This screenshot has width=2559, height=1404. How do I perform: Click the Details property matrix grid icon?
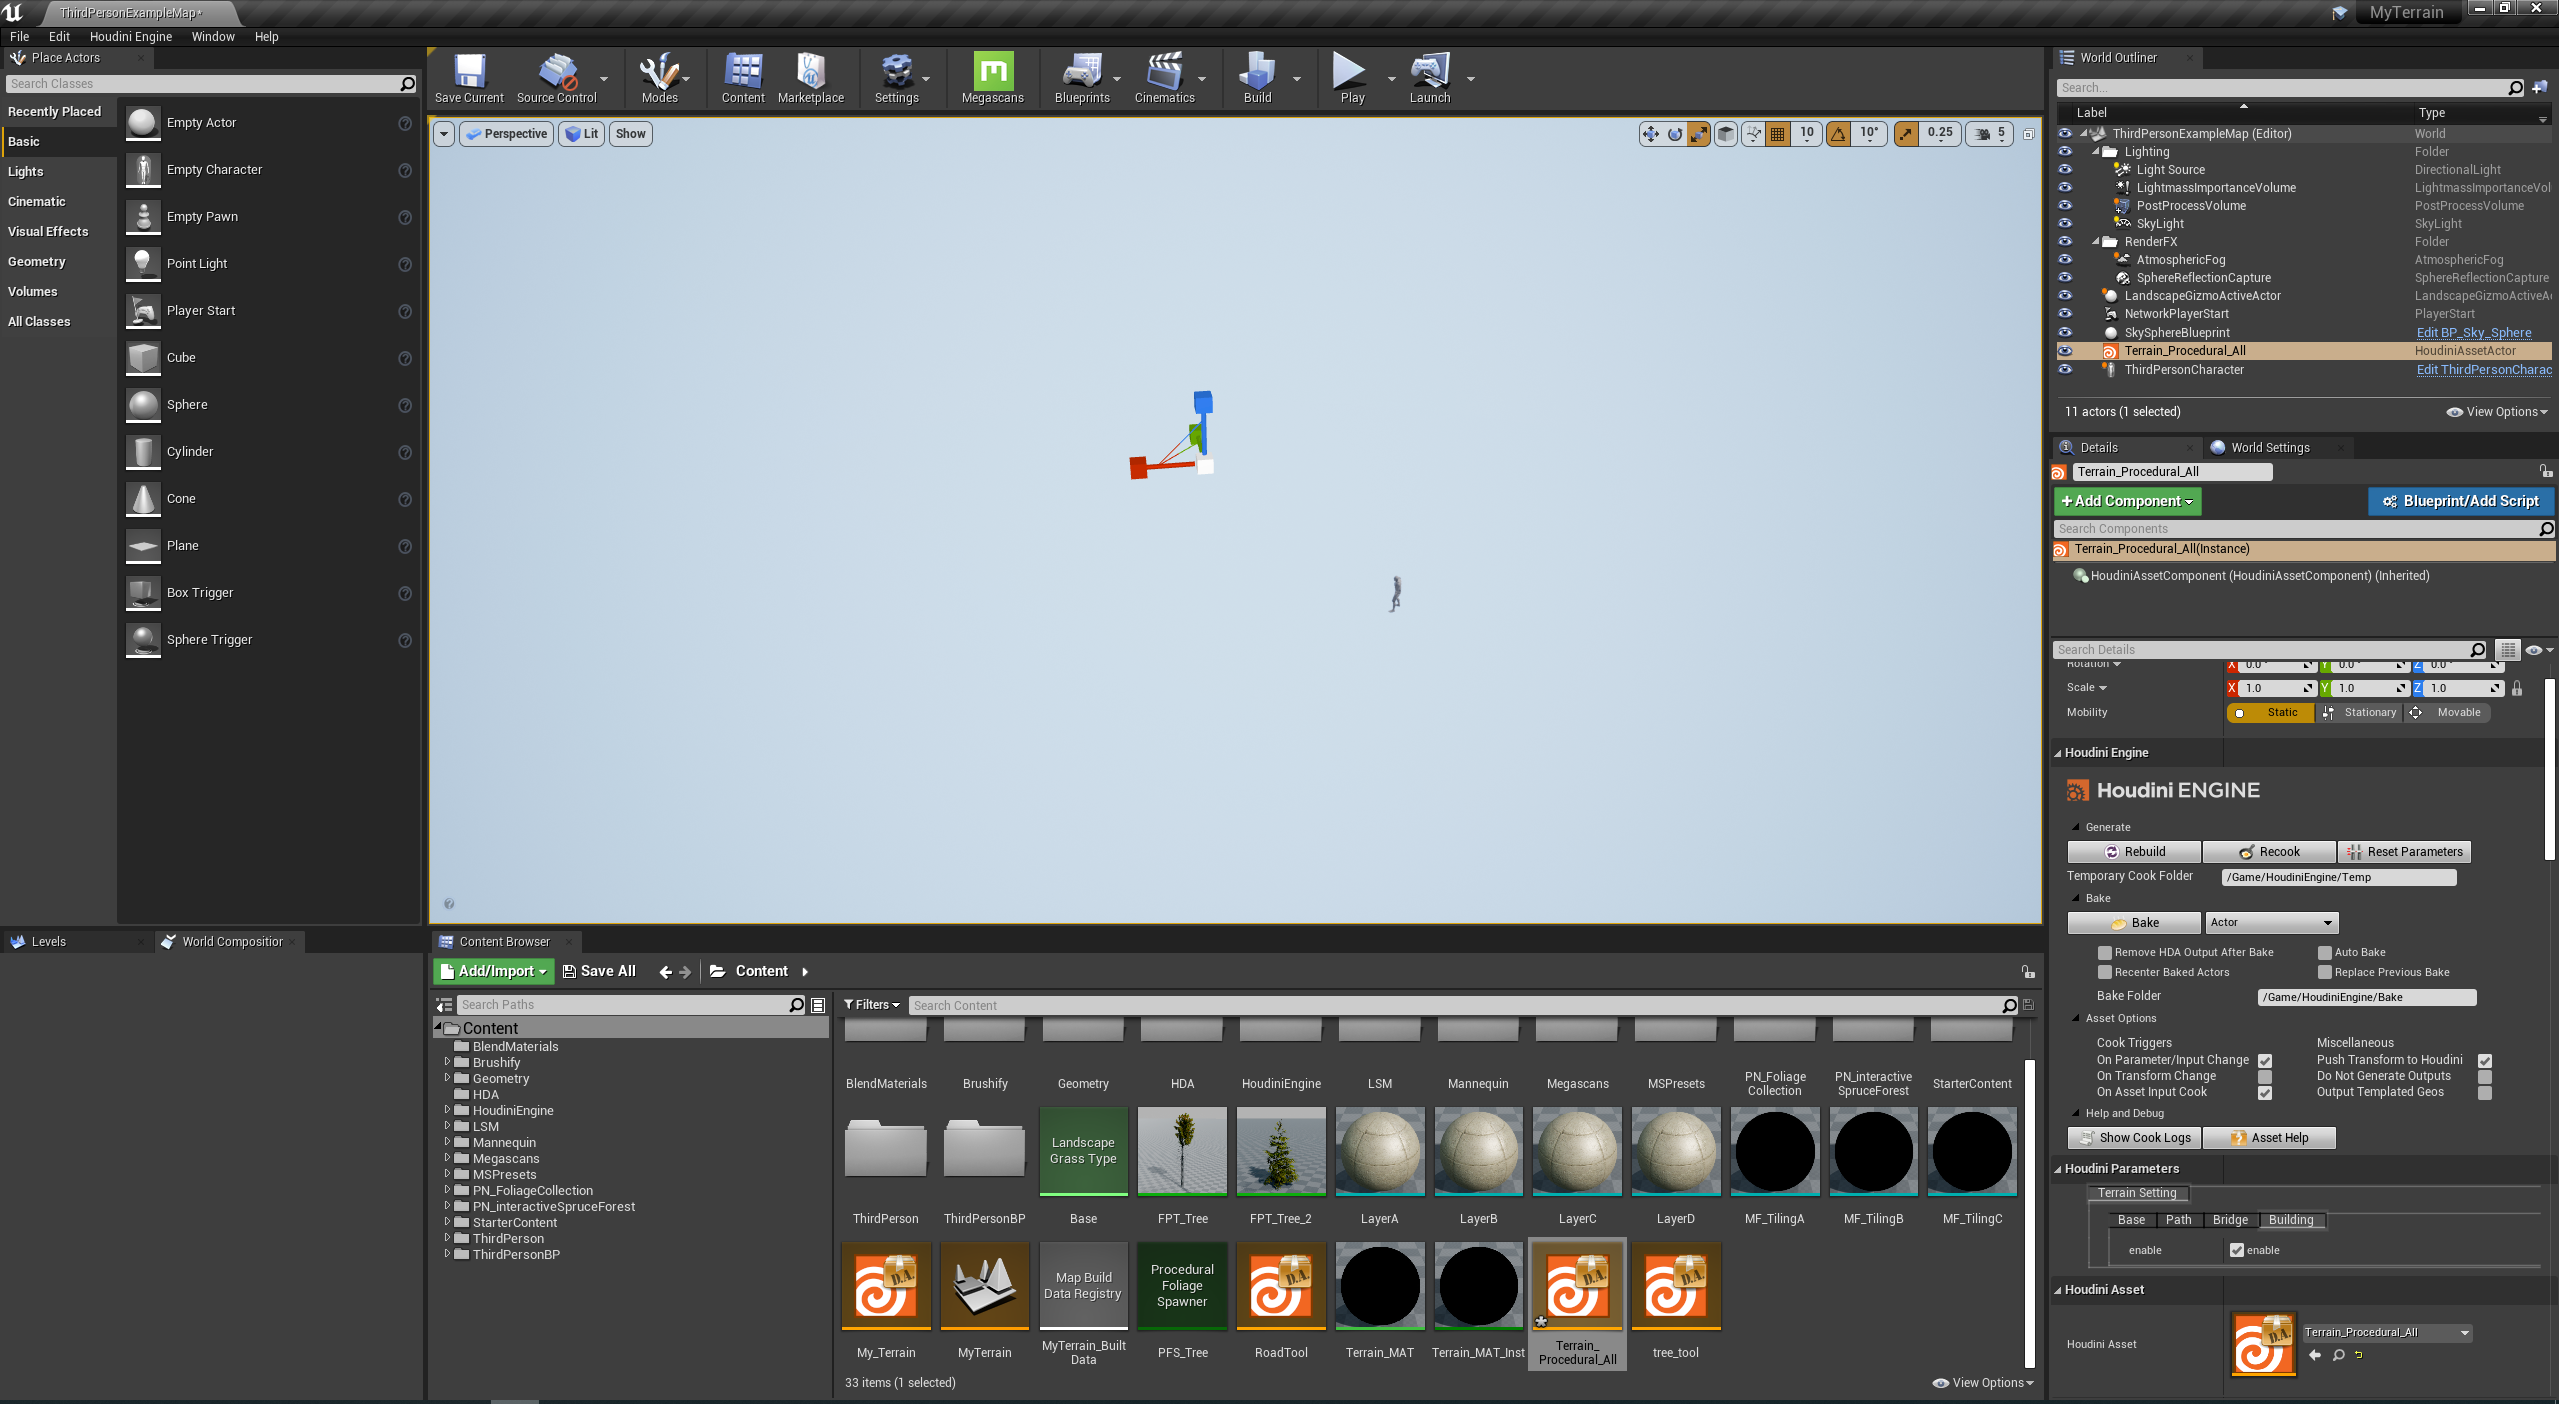pos(2507,650)
